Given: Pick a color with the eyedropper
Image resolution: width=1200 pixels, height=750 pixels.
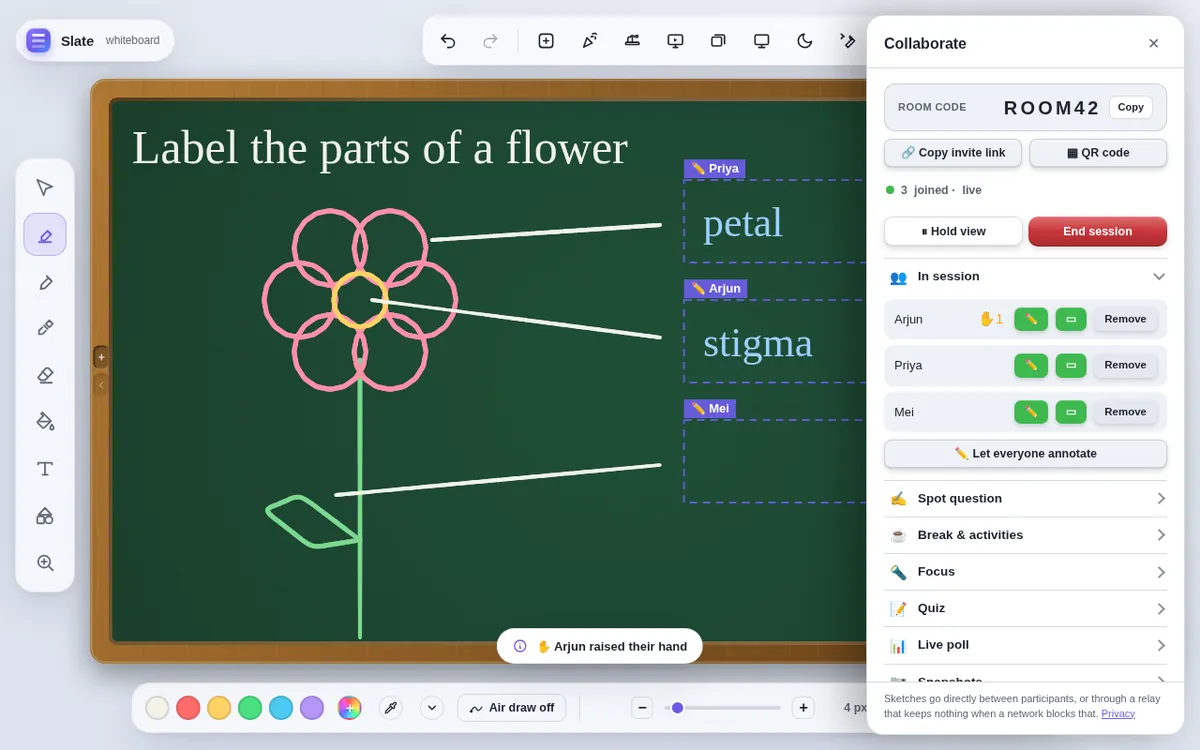Looking at the screenshot, I should tap(391, 708).
